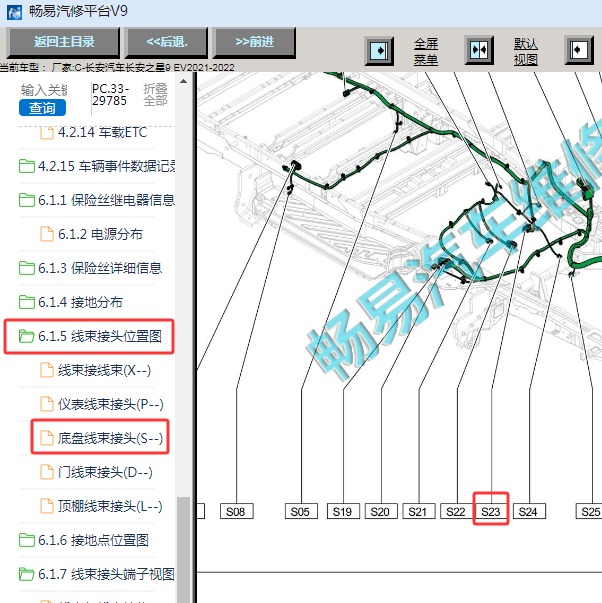Click the scroll-up arrow of the tree panel
This screenshot has width=602, height=603.
(183, 81)
